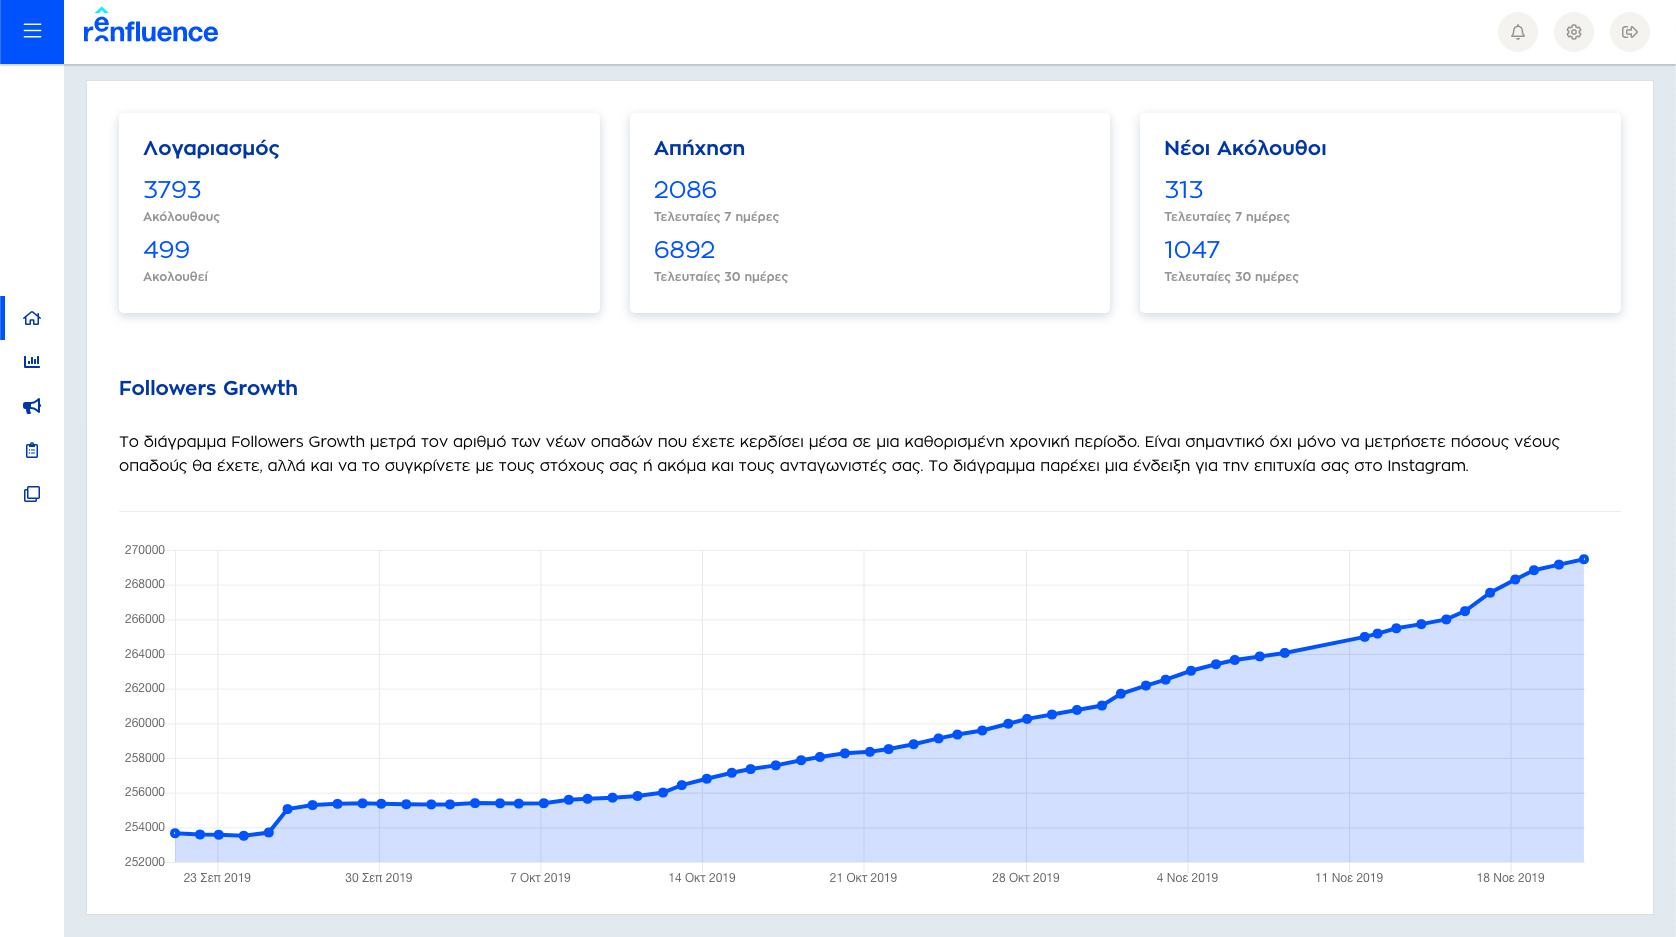Click the last data point on chart

tap(1584, 560)
